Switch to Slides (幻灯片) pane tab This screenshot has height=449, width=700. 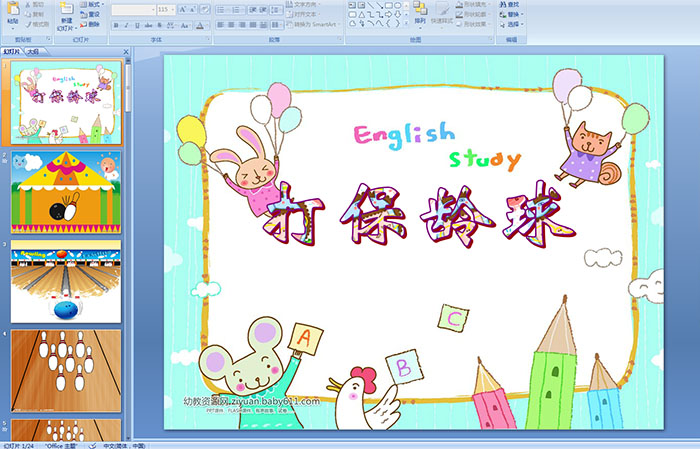[12, 52]
